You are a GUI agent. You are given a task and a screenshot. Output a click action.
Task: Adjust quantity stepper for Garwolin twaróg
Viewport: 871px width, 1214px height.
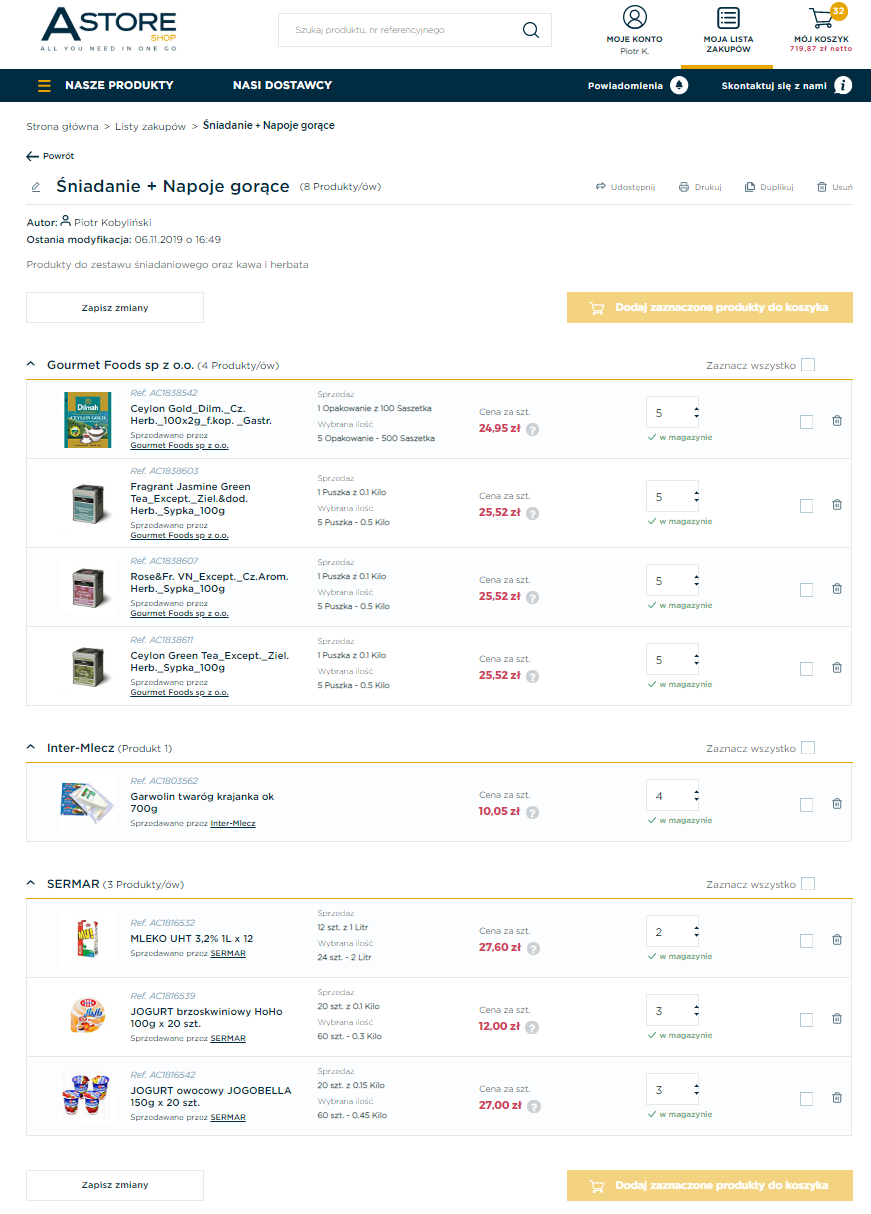(696, 796)
